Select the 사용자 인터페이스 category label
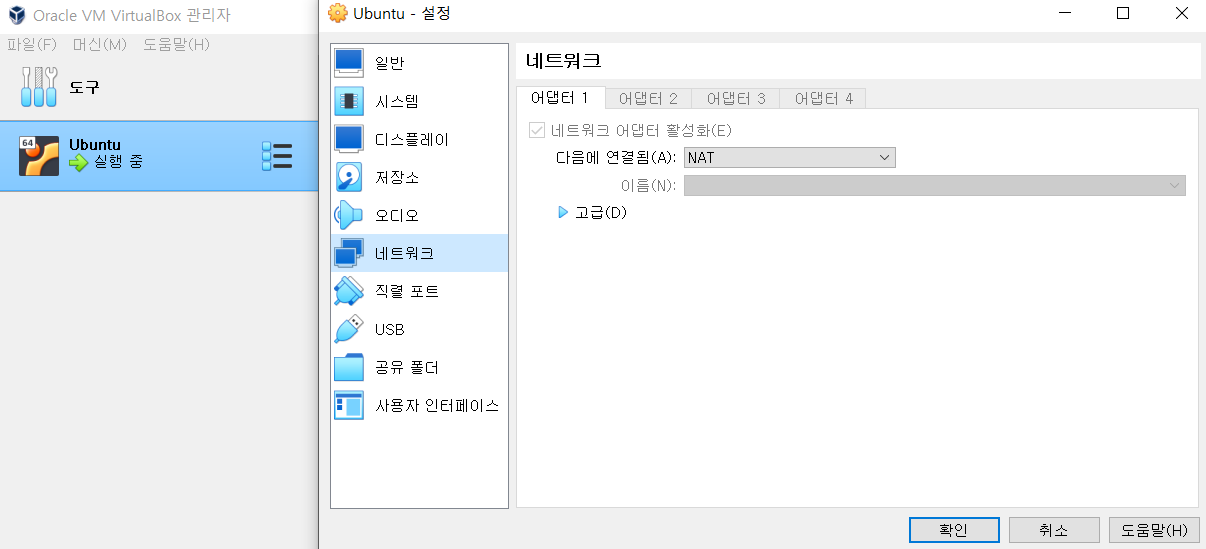Viewport: 1206px width, 549px height. click(x=437, y=405)
